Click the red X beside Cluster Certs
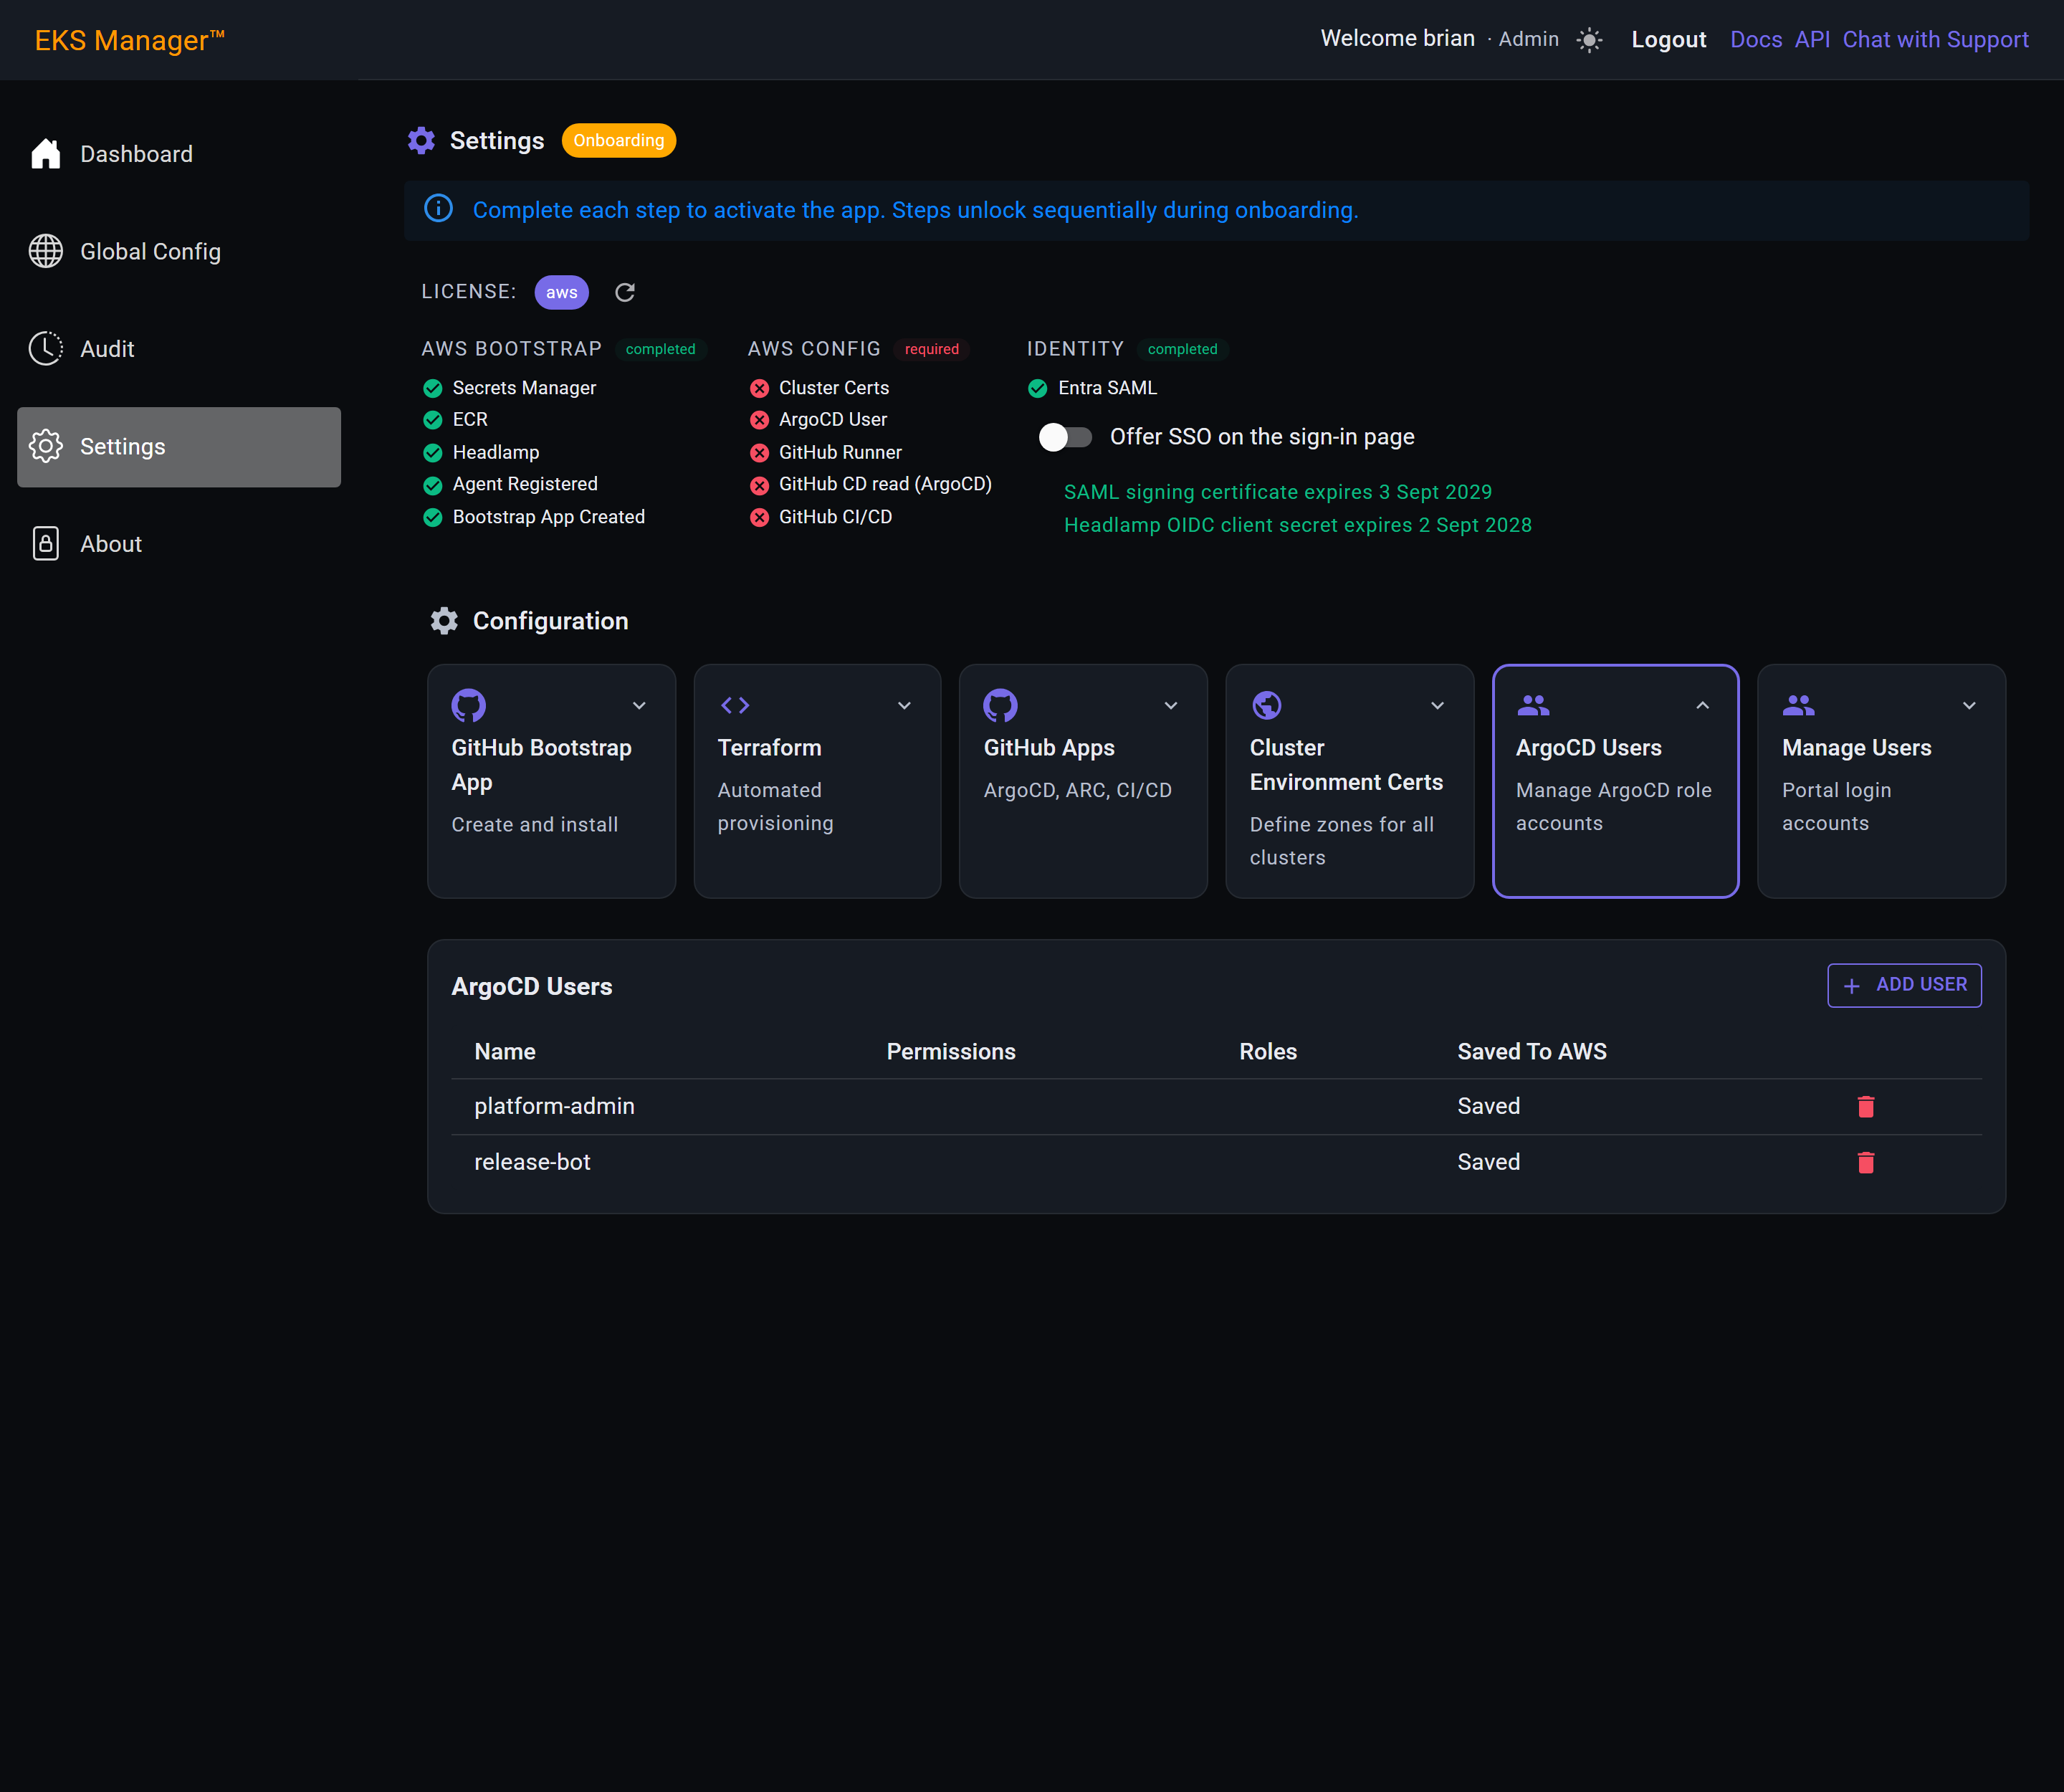The height and width of the screenshot is (1792, 2064). [760, 388]
